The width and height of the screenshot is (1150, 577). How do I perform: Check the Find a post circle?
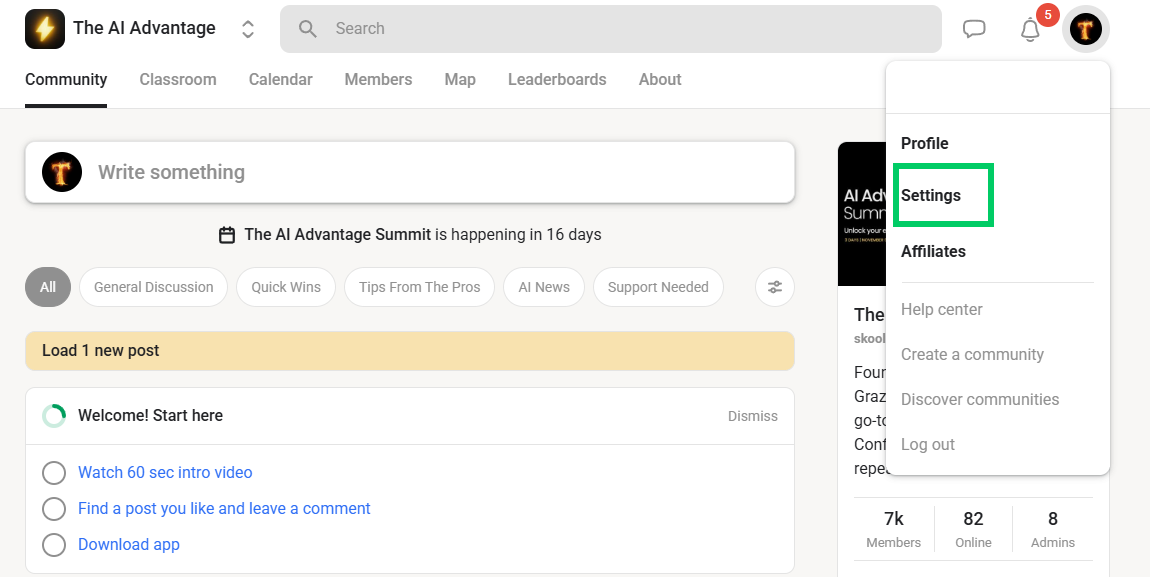[x=54, y=509]
